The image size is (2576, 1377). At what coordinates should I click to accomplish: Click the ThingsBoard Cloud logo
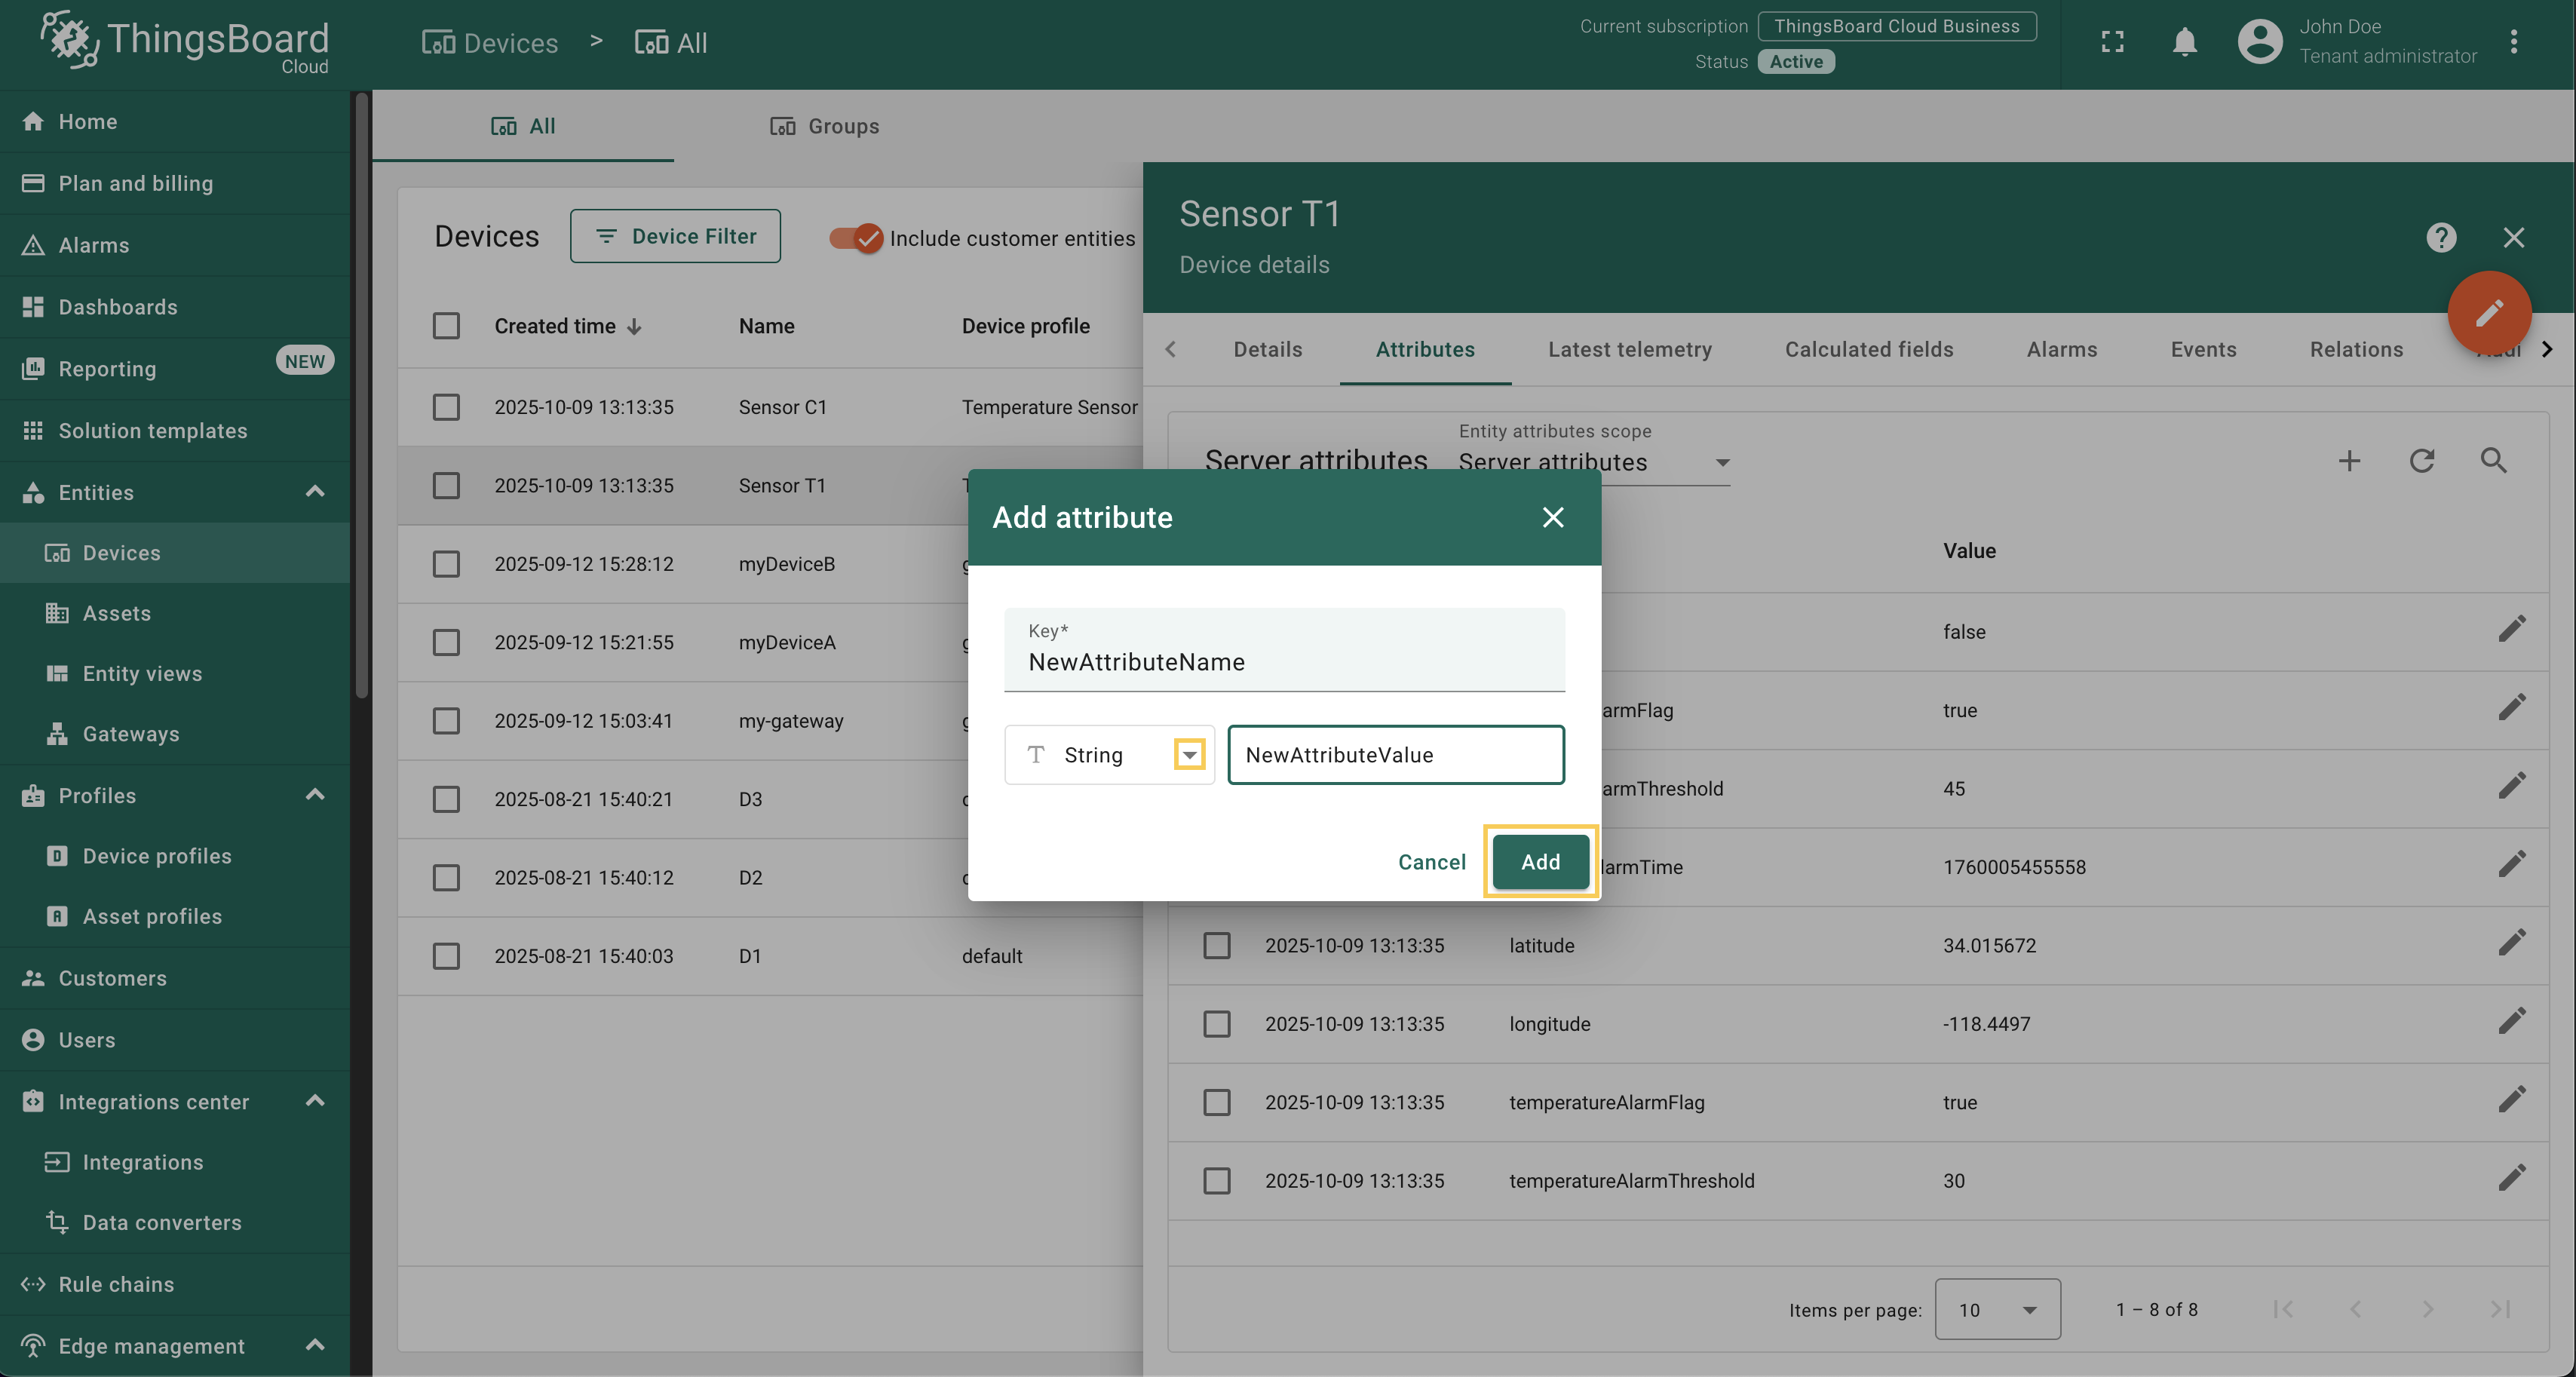(x=183, y=42)
